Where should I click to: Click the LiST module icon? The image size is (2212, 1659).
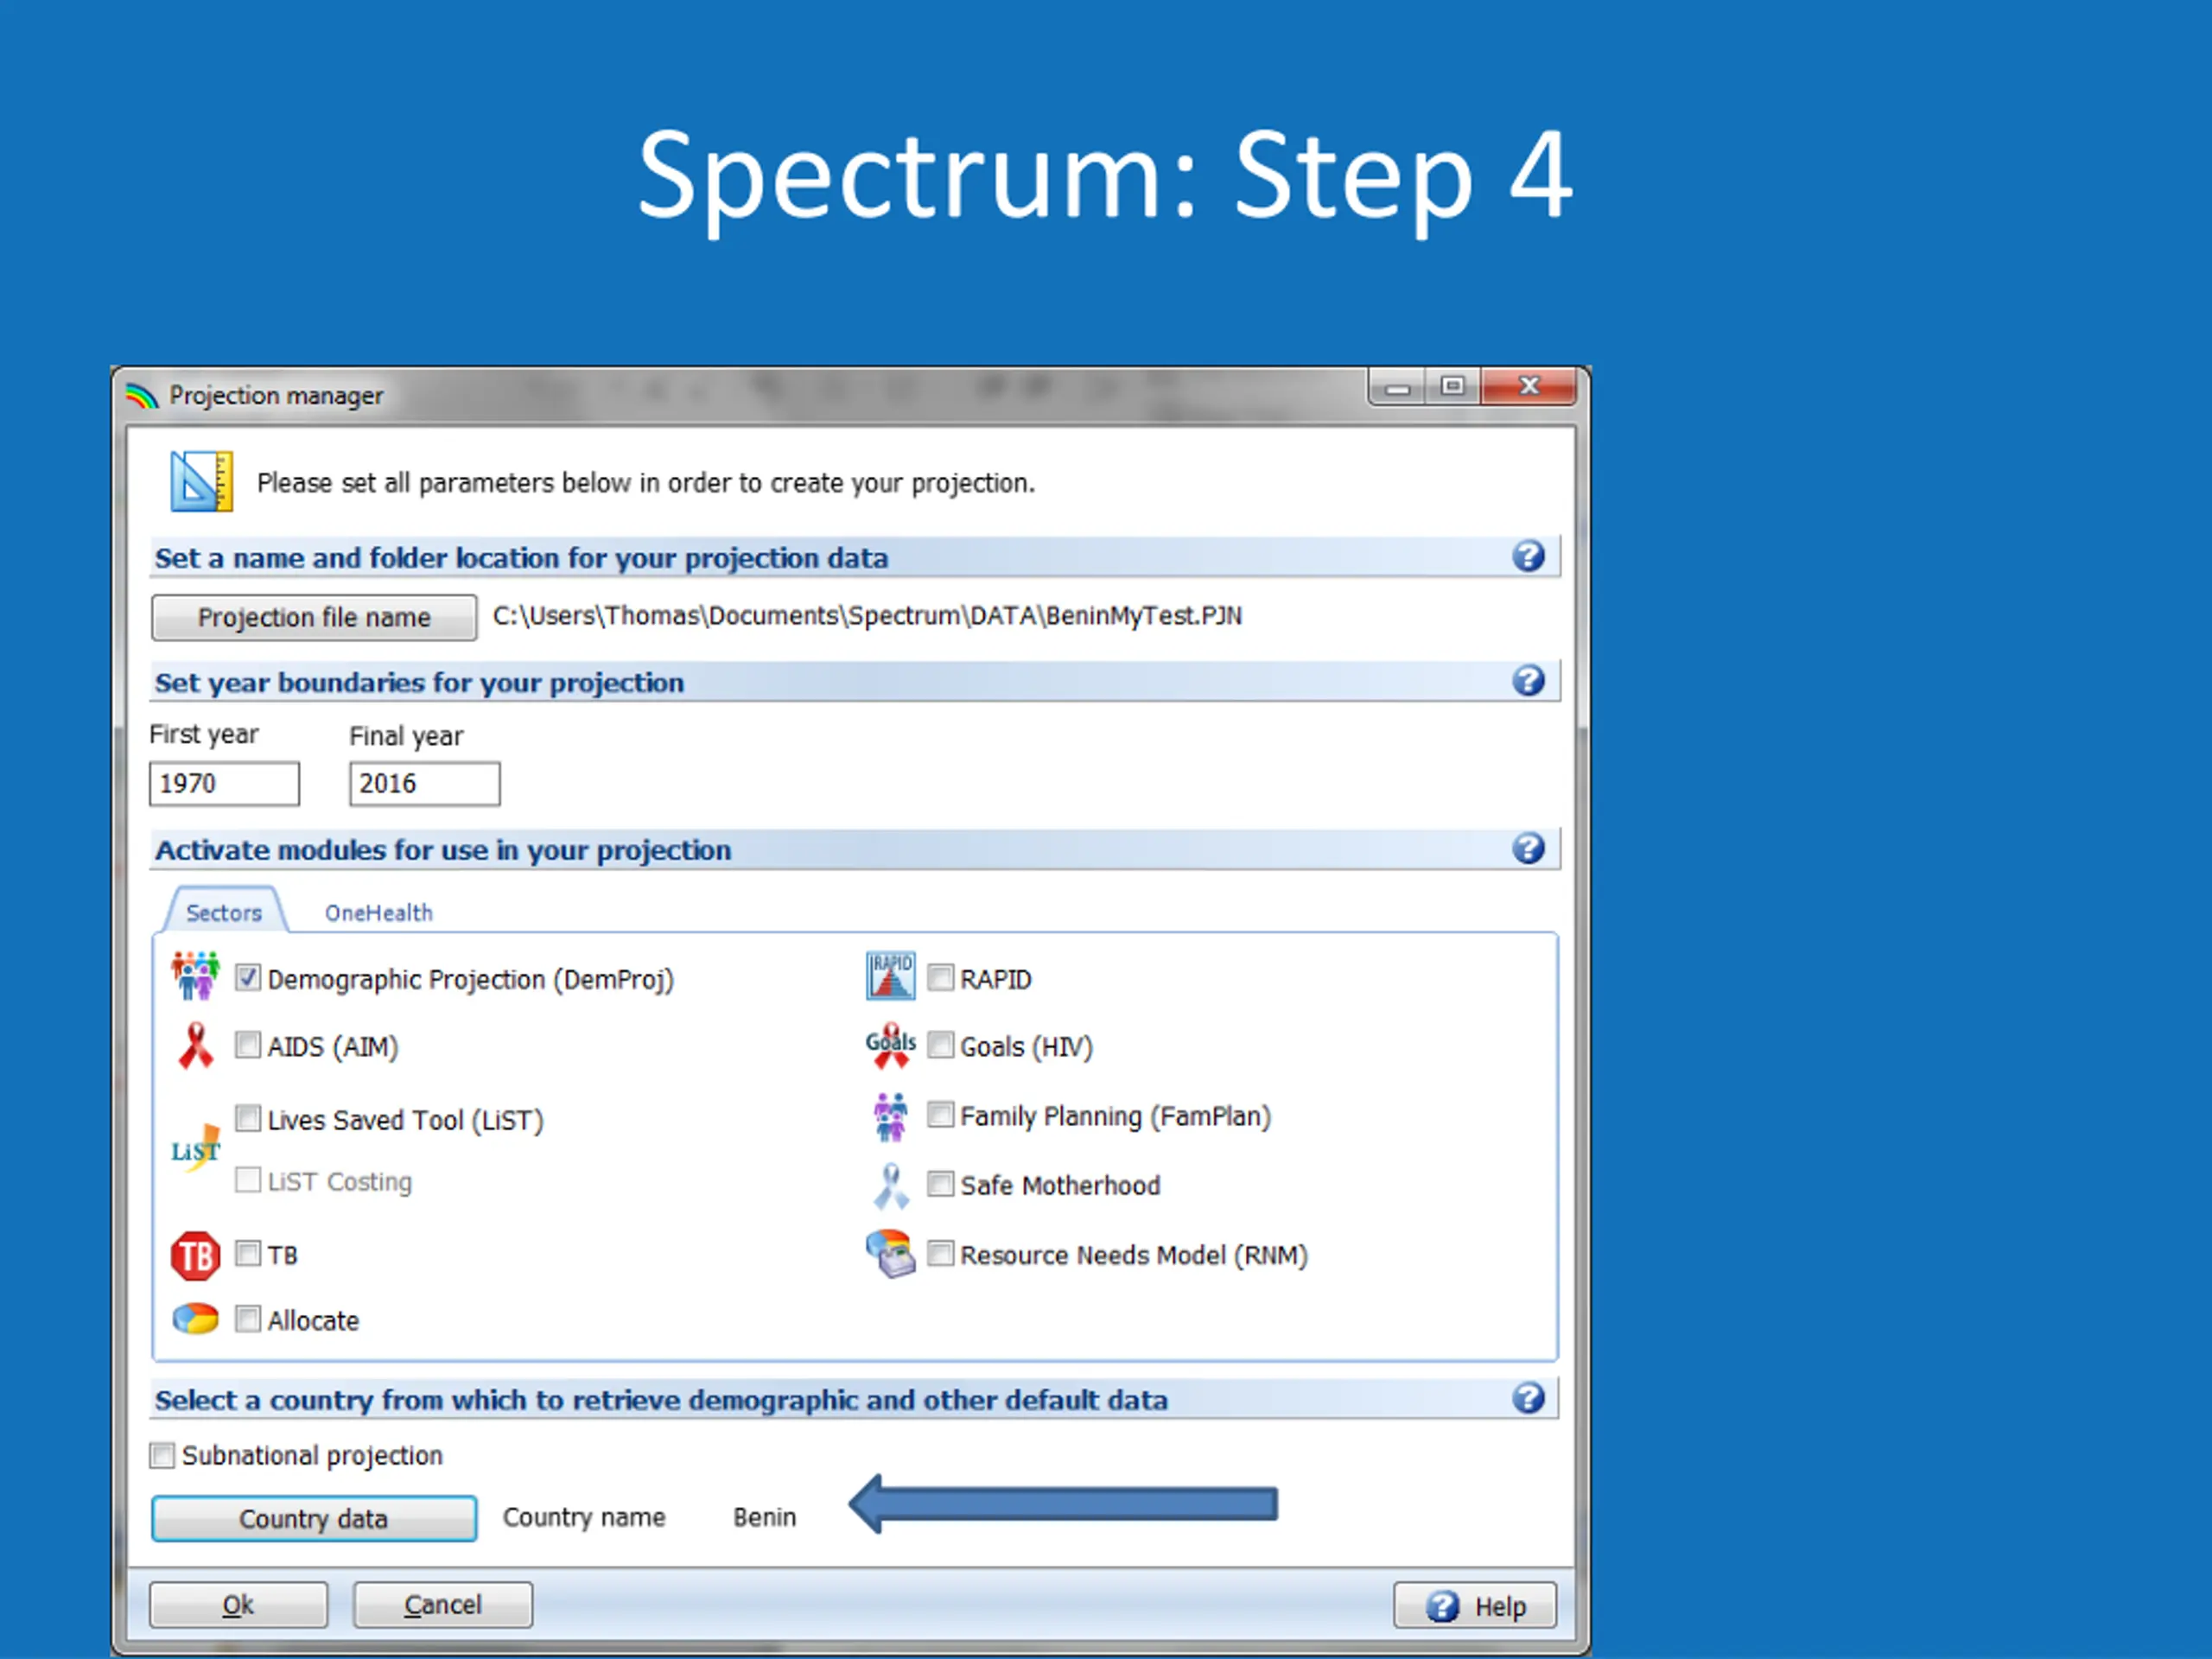(195, 1149)
